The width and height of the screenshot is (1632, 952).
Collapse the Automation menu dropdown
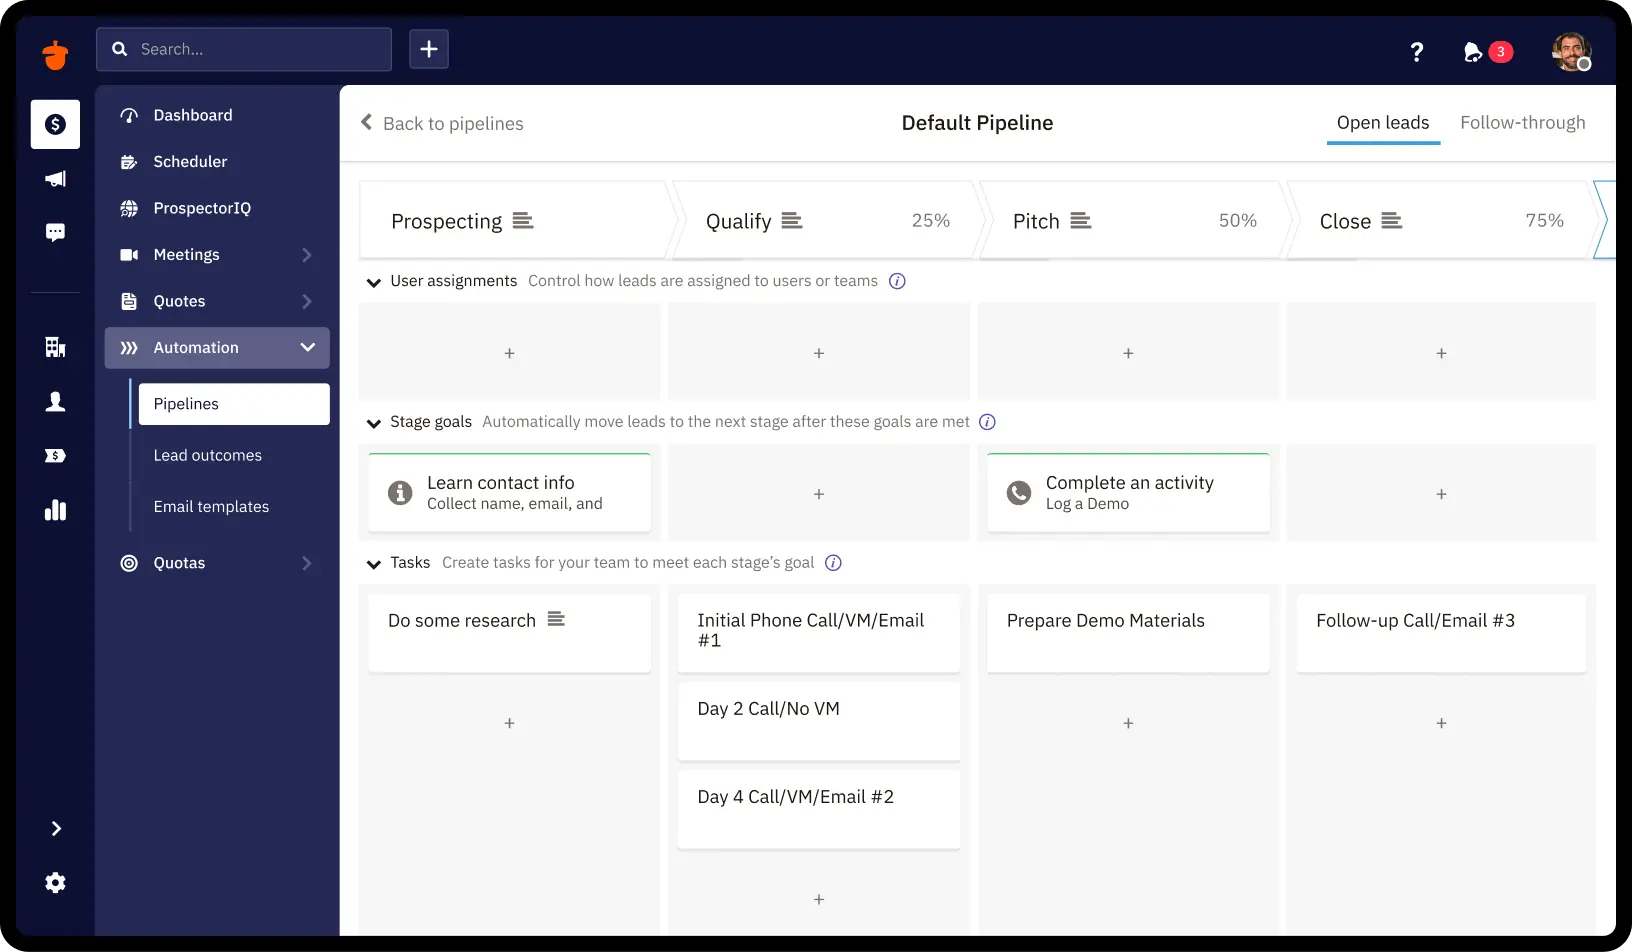tap(307, 347)
